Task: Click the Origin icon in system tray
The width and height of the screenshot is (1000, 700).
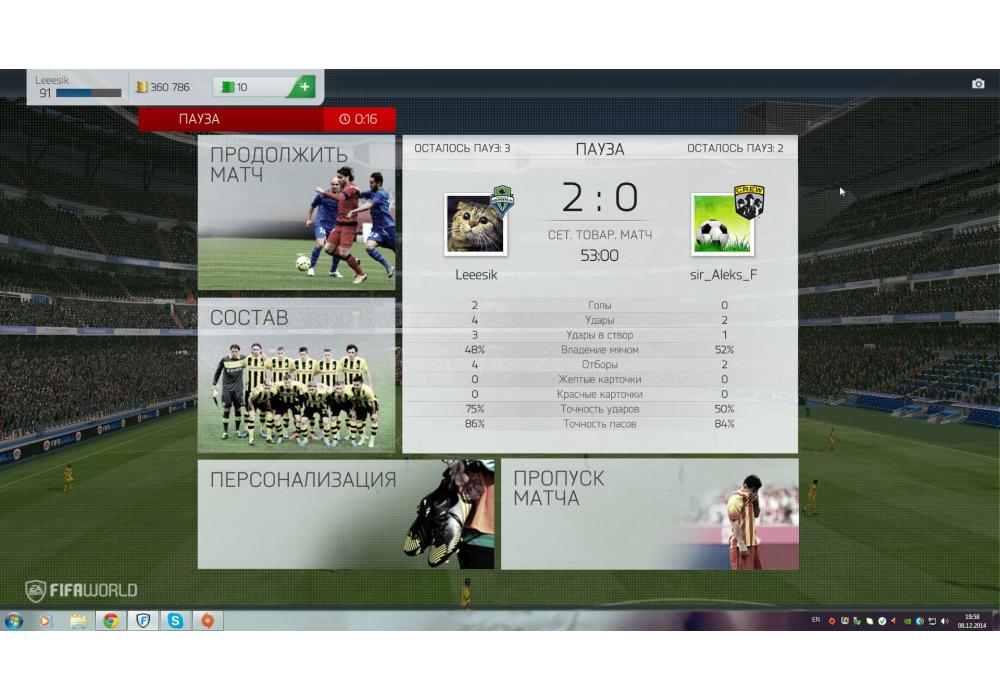Action: (x=832, y=621)
